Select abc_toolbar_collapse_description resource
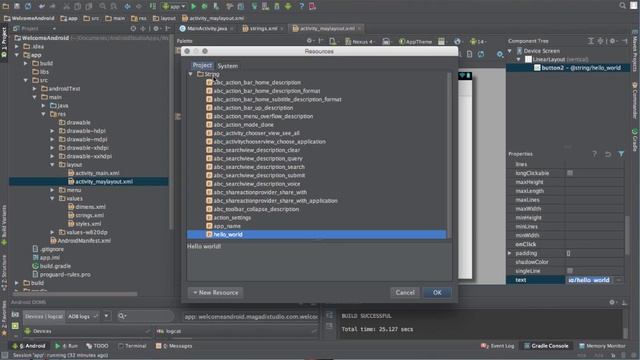The height and width of the screenshot is (360, 640). pos(256,209)
